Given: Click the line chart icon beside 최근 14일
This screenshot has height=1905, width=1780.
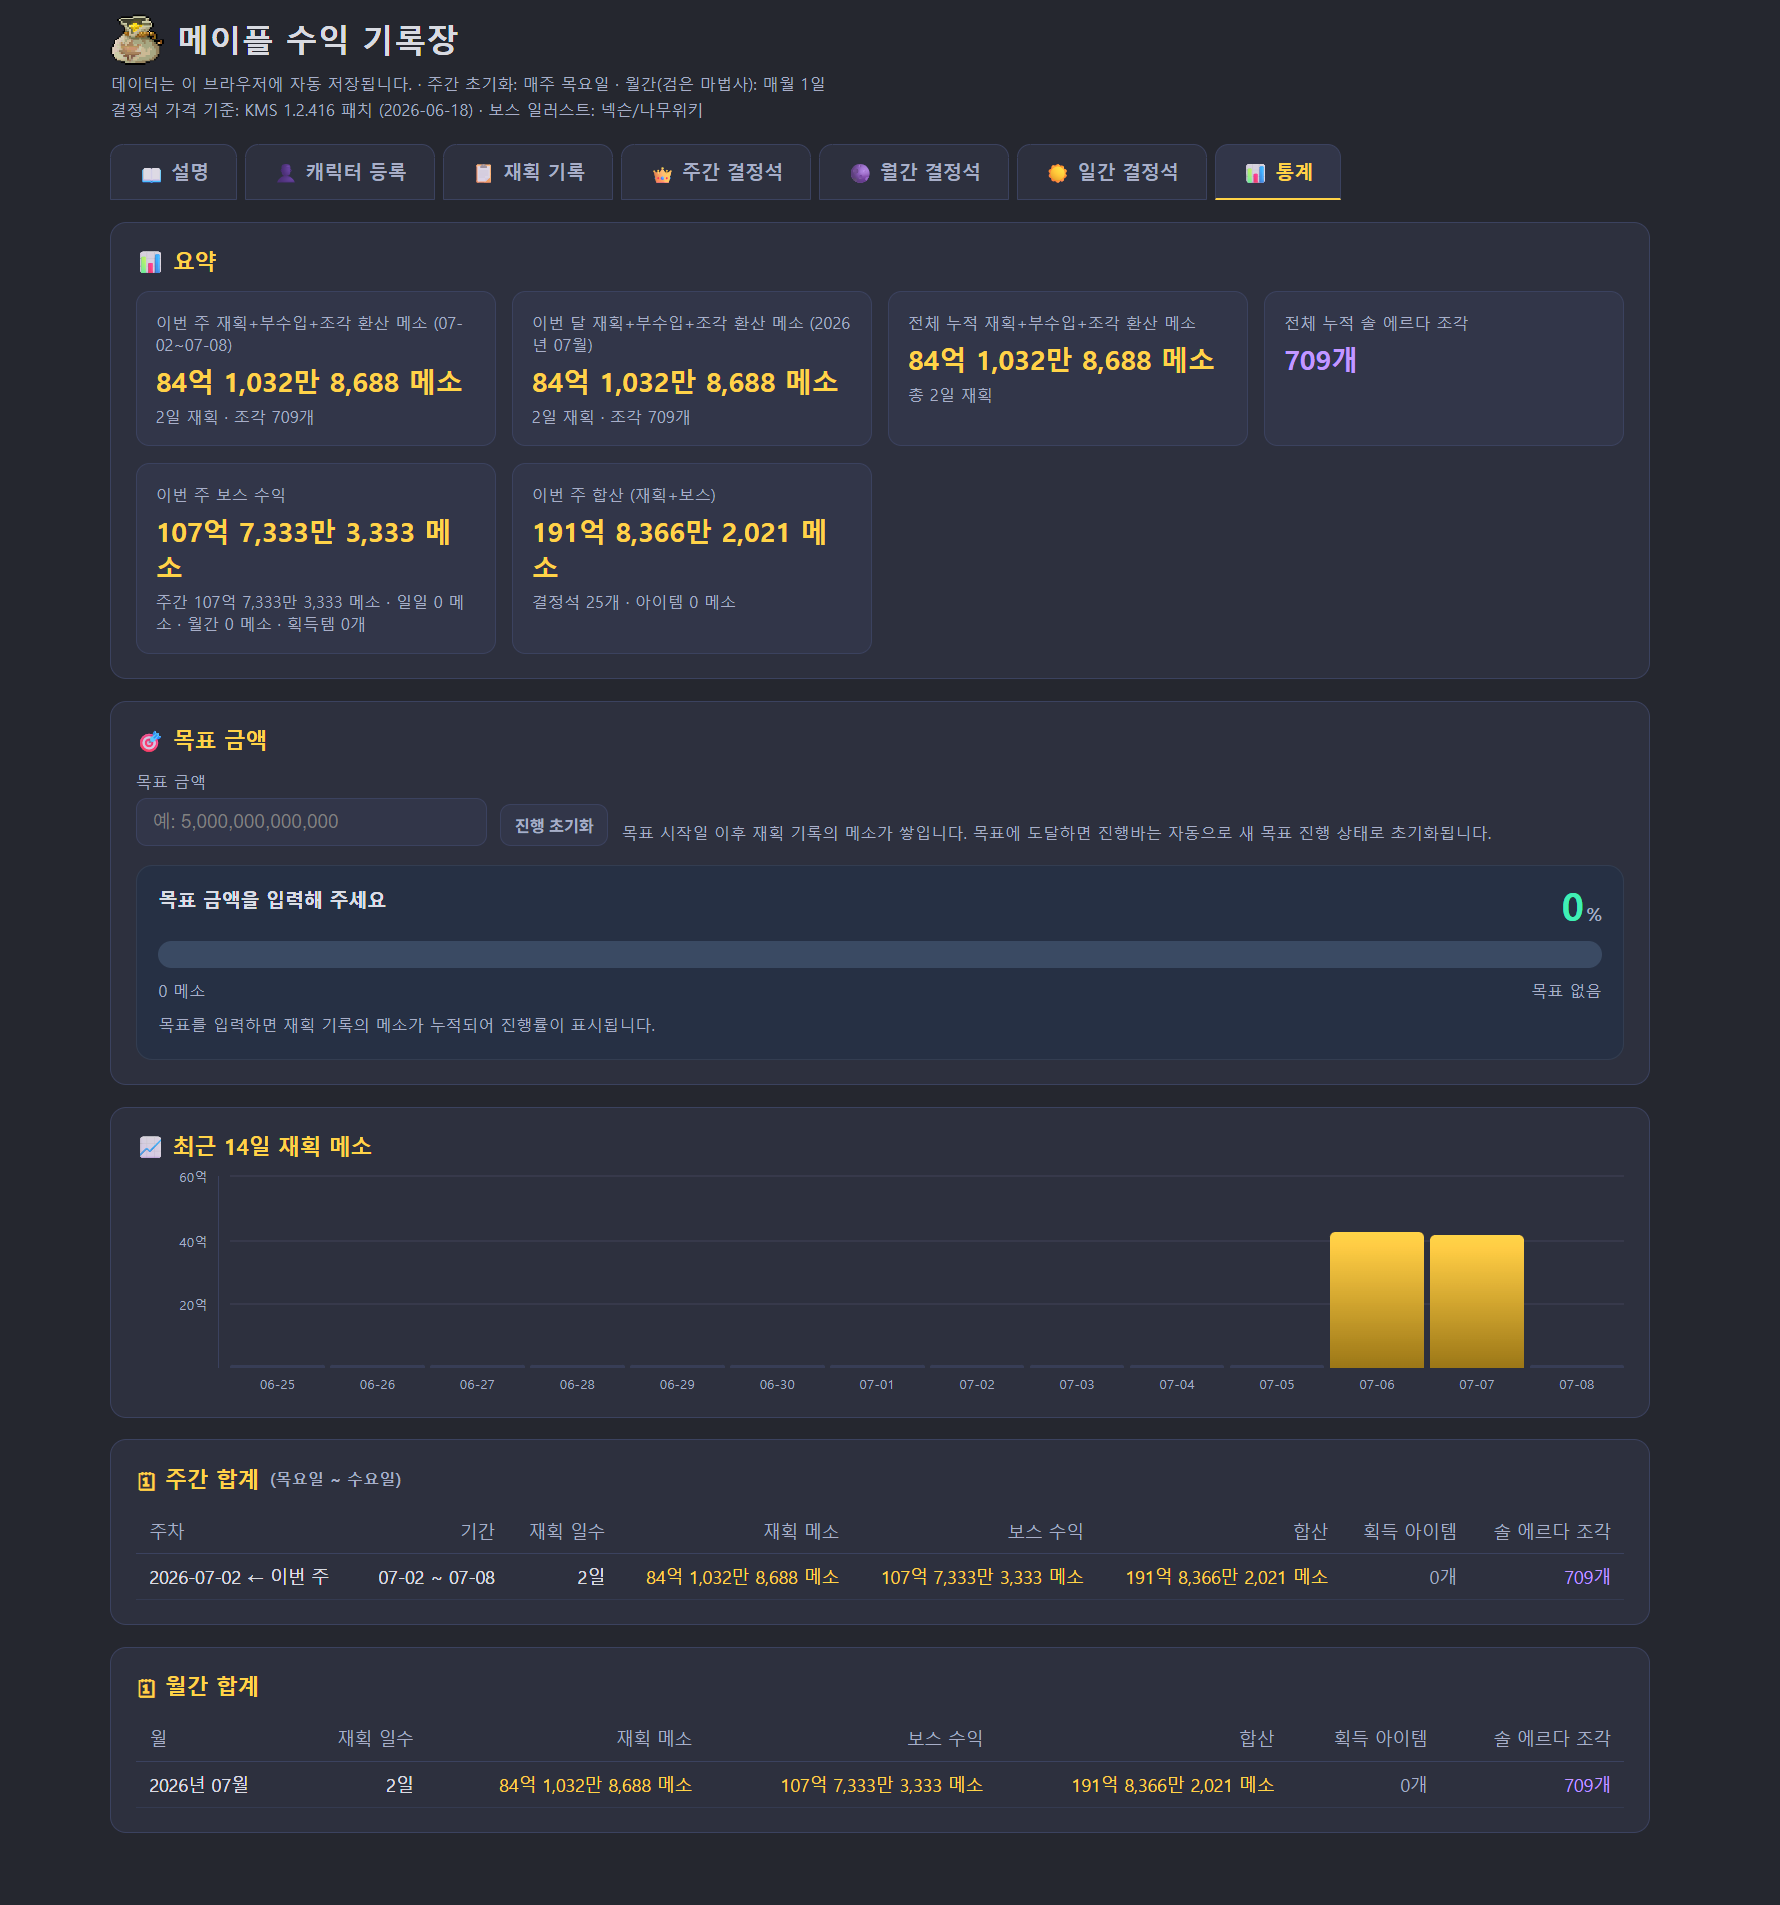Looking at the screenshot, I should (150, 1147).
